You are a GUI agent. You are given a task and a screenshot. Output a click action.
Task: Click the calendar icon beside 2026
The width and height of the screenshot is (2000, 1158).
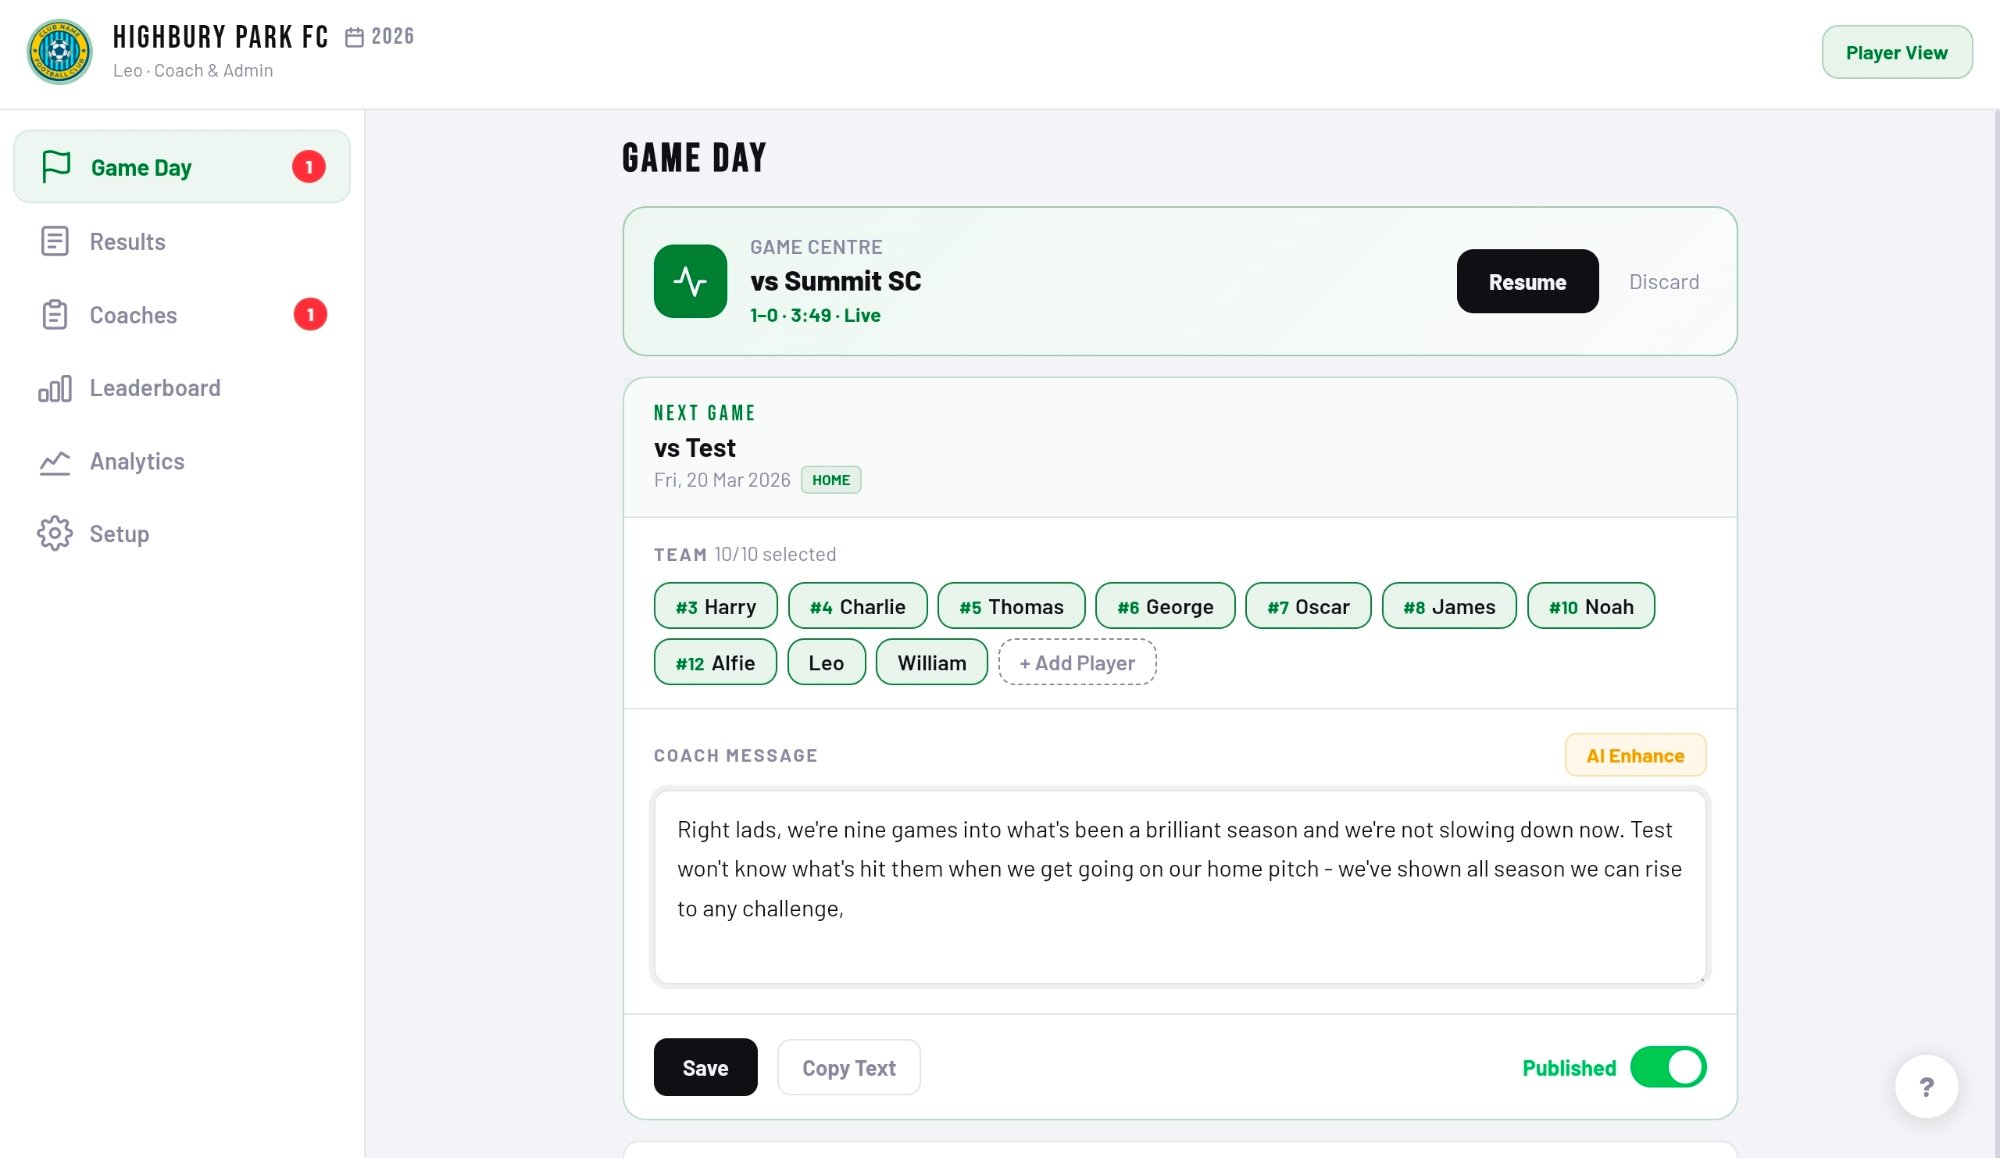(x=354, y=37)
